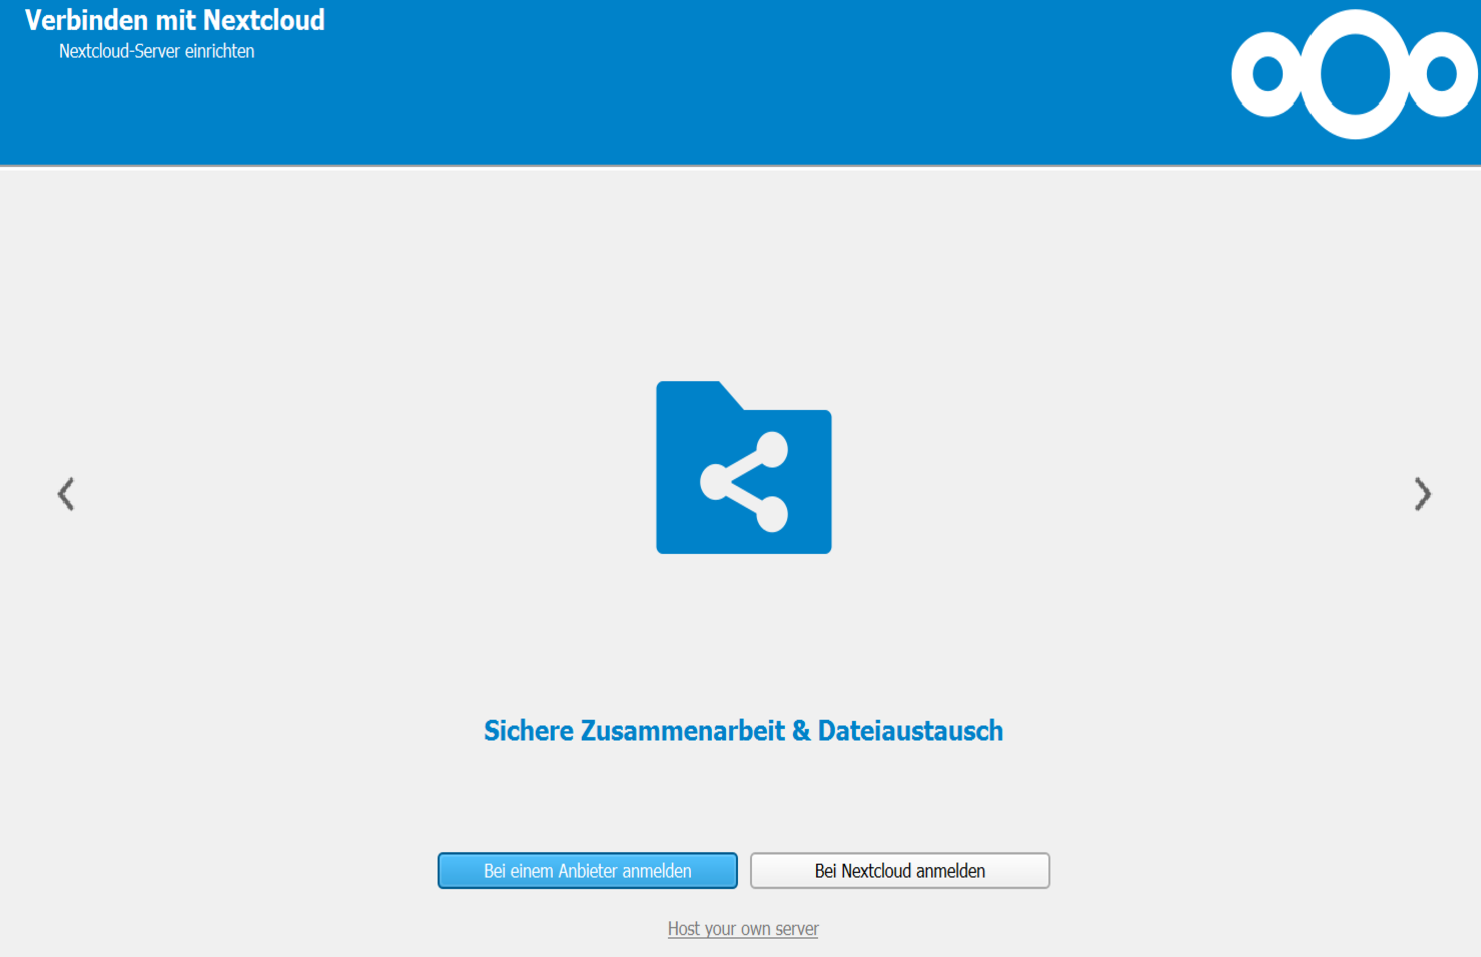Click the 'Sichere Zusammenarbeit & Dateiaustausch' caption
1481x957 pixels.
(743, 731)
